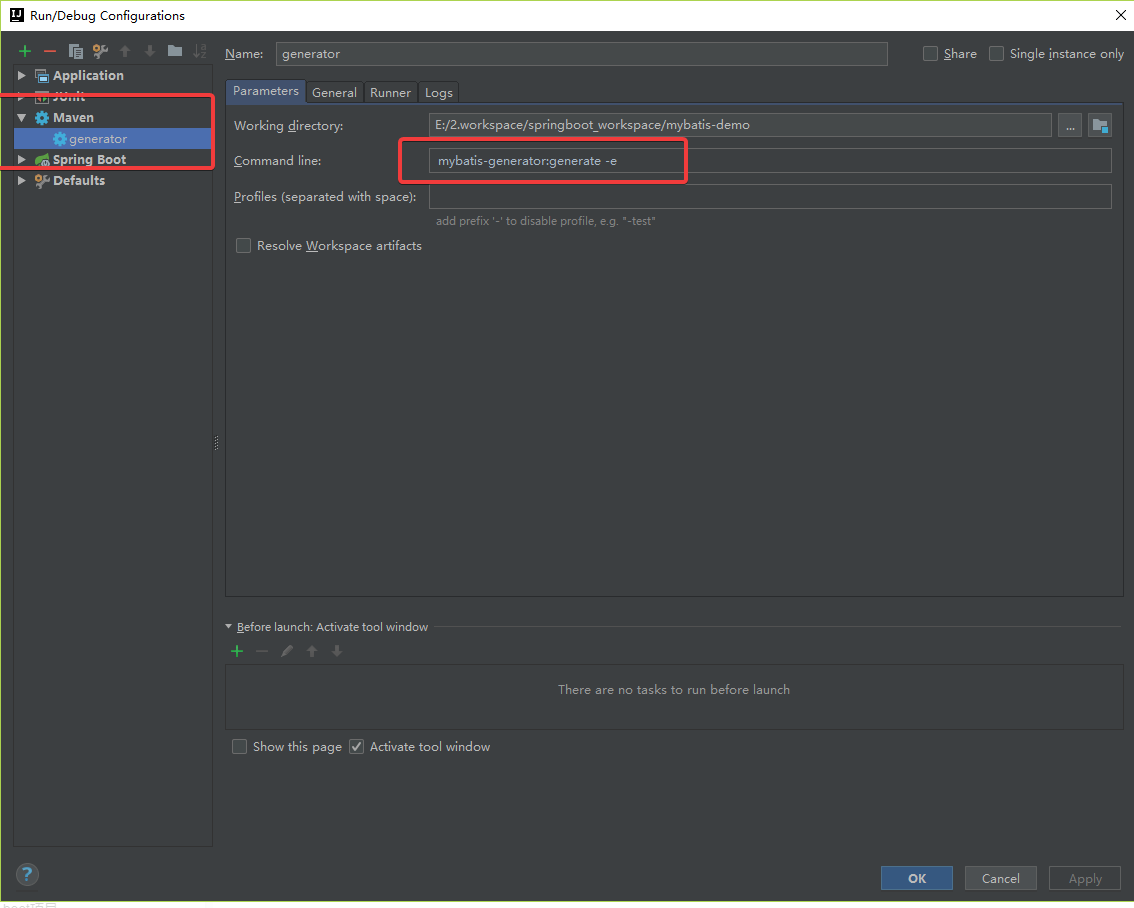
Task: Click the Working directory field
Action: point(740,125)
